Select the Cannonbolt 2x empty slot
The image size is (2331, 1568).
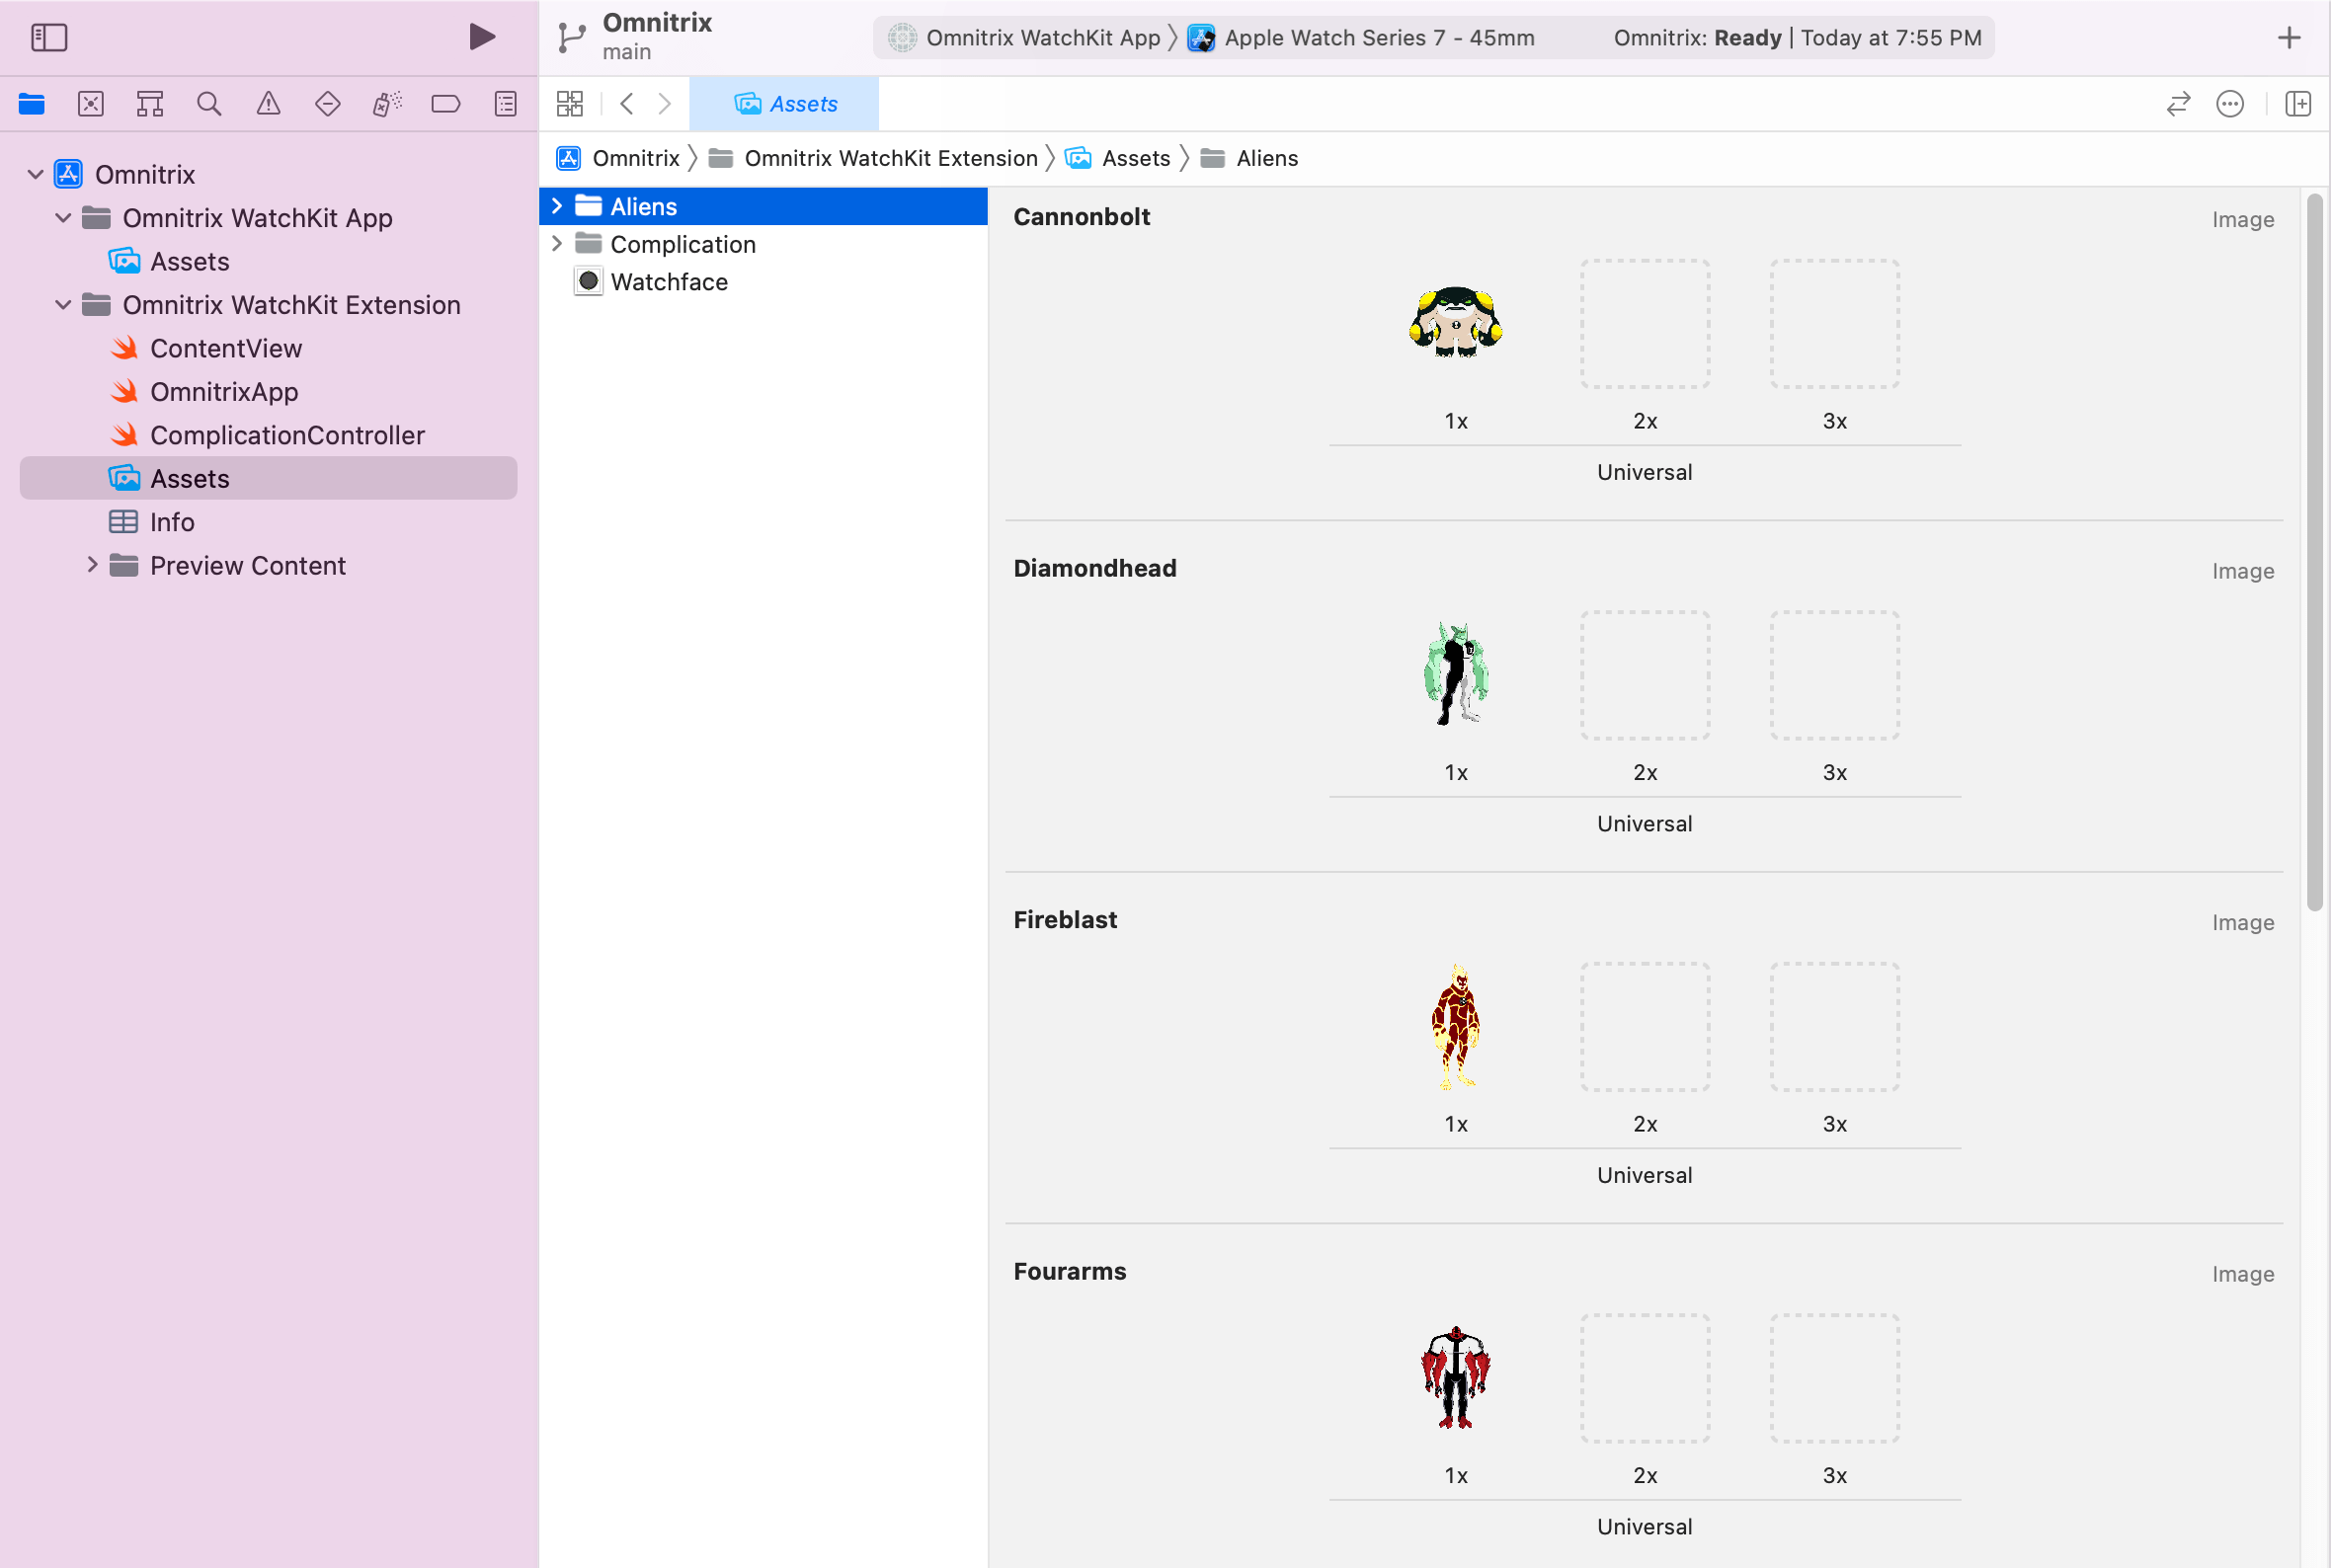(x=1645, y=323)
